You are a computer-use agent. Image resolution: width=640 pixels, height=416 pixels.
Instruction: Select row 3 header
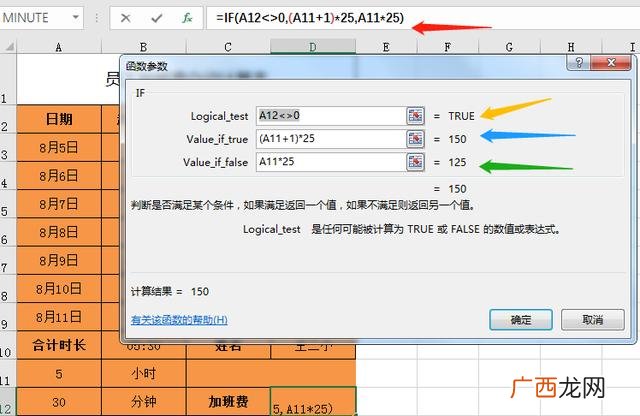coord(8,148)
